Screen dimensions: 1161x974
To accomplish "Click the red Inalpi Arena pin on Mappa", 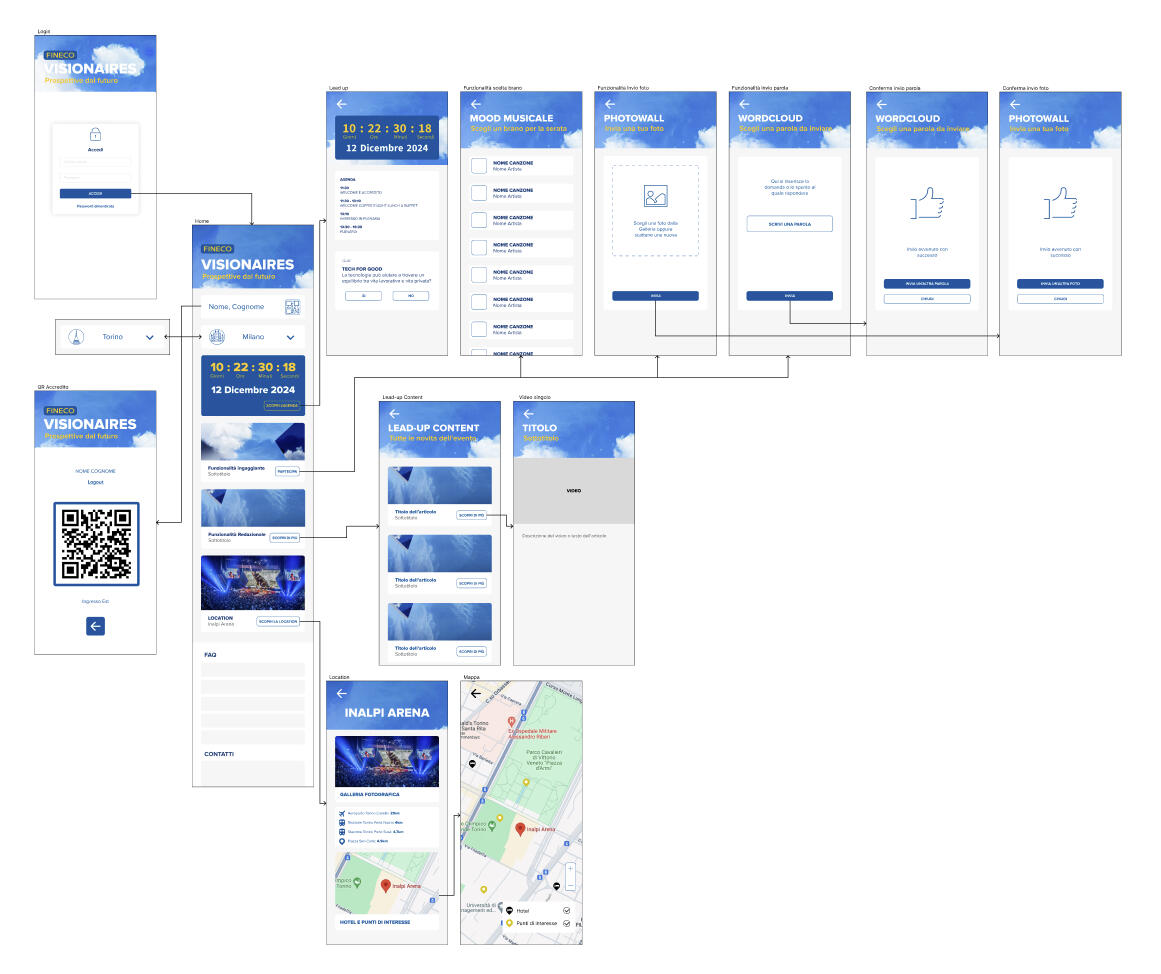I will coord(519,827).
